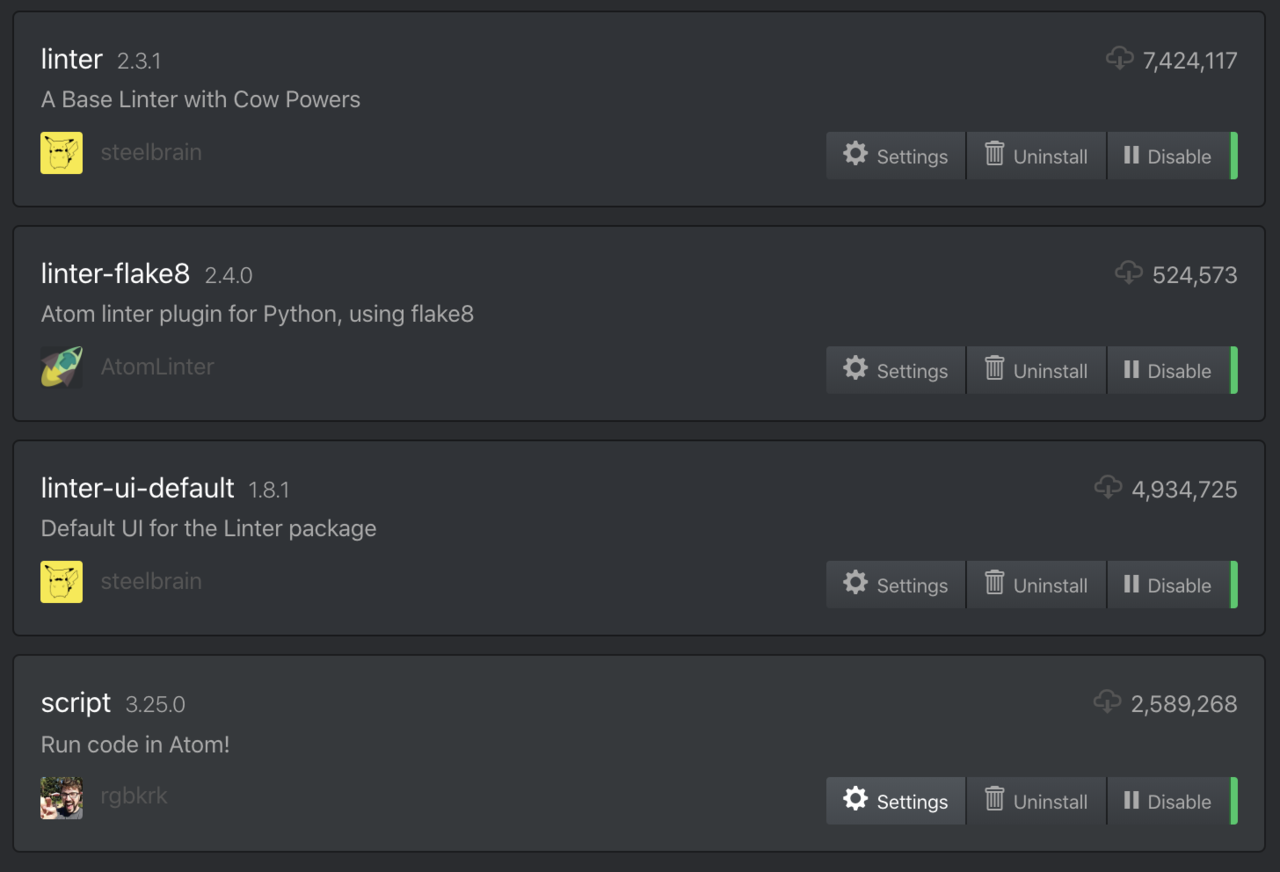Click the download cloud icon for linter-flake8
This screenshot has width=1280, height=872.
(x=1129, y=273)
